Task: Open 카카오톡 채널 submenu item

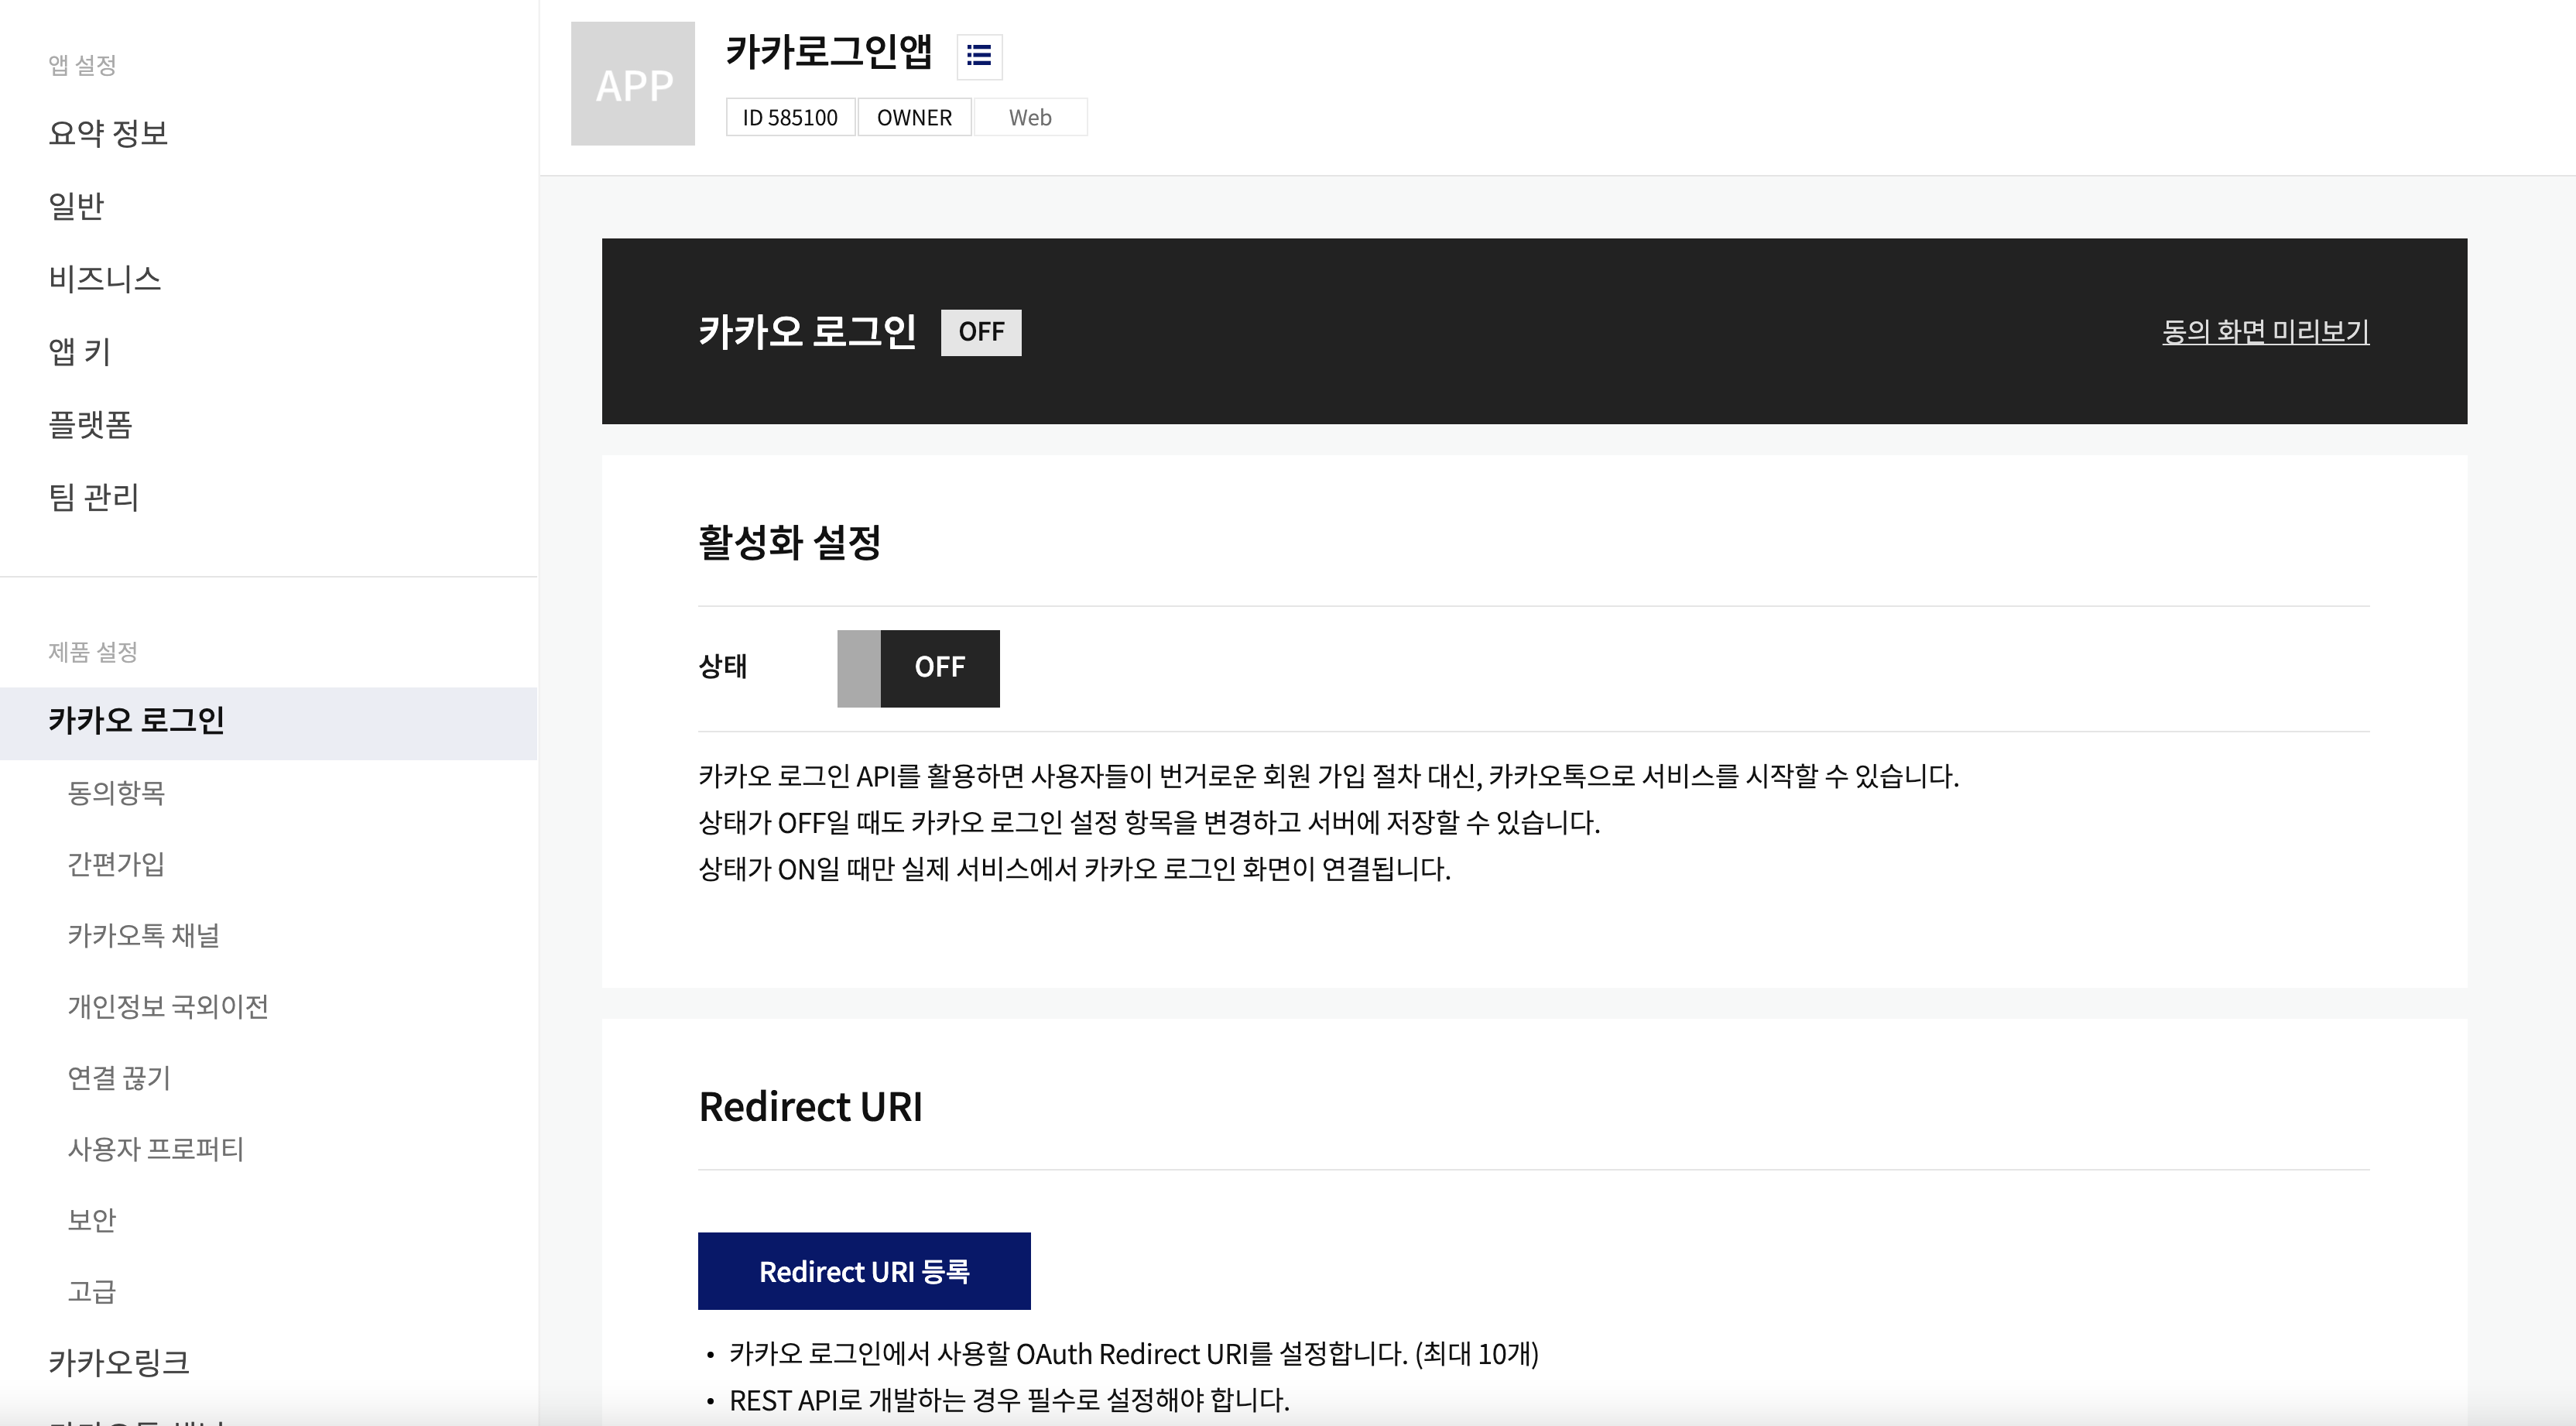Action: 144,936
